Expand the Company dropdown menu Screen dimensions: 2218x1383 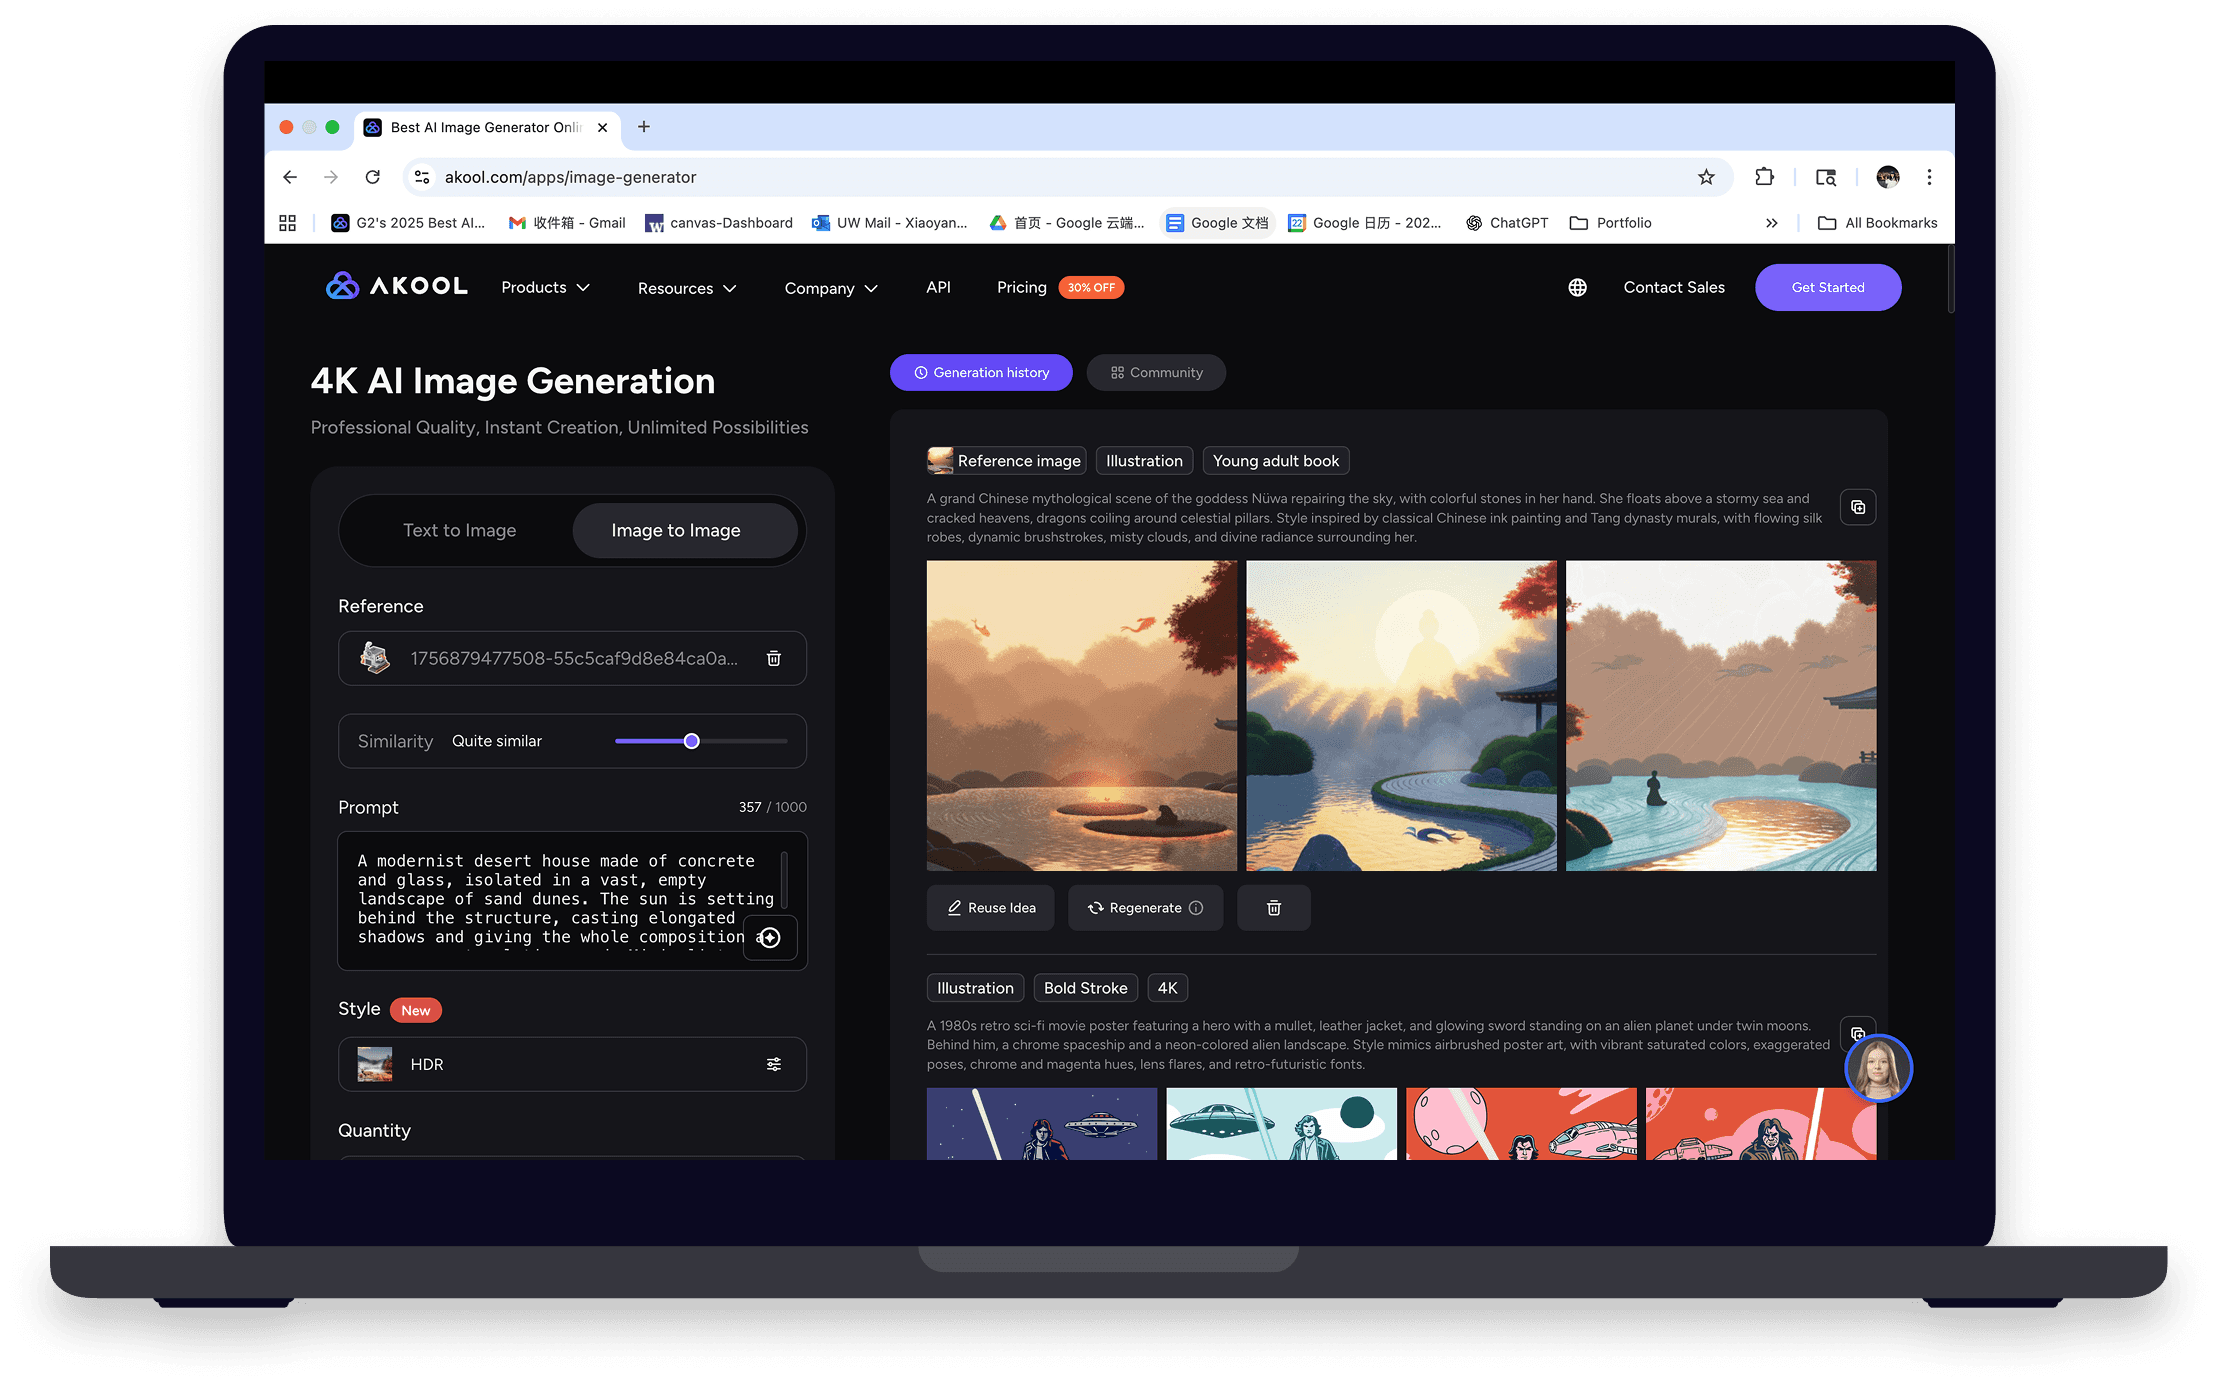tap(830, 288)
